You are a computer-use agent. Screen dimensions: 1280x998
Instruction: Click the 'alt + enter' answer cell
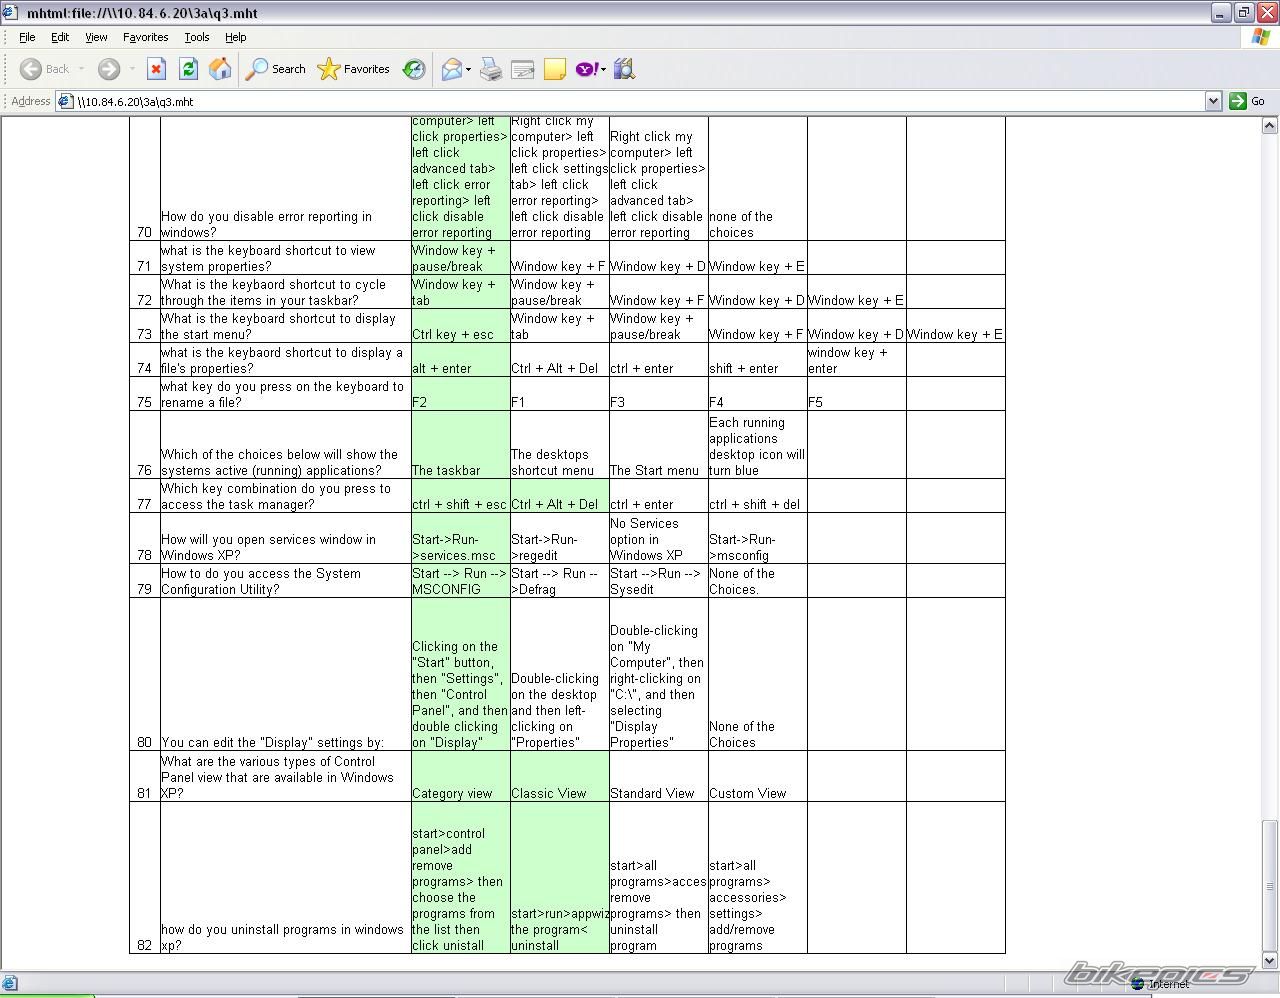pos(460,360)
